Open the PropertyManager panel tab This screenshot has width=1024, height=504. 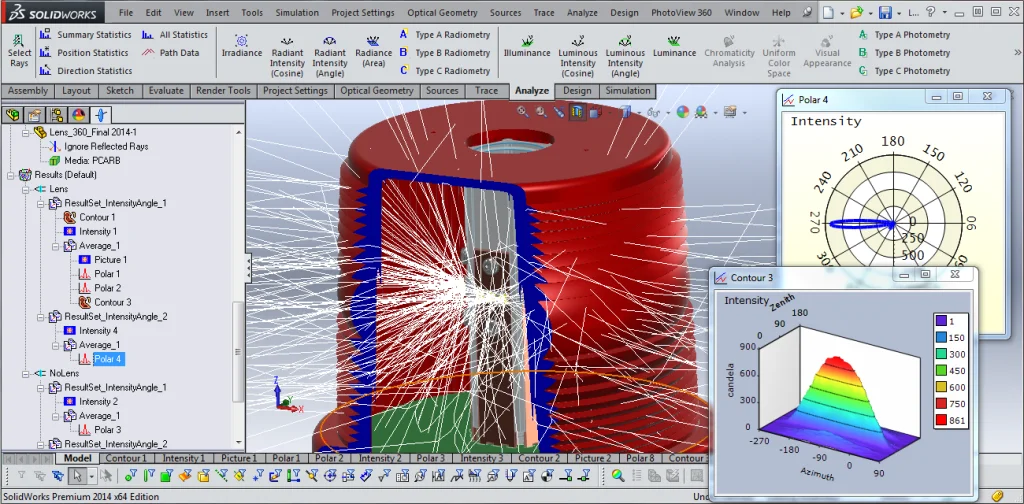(x=35, y=116)
